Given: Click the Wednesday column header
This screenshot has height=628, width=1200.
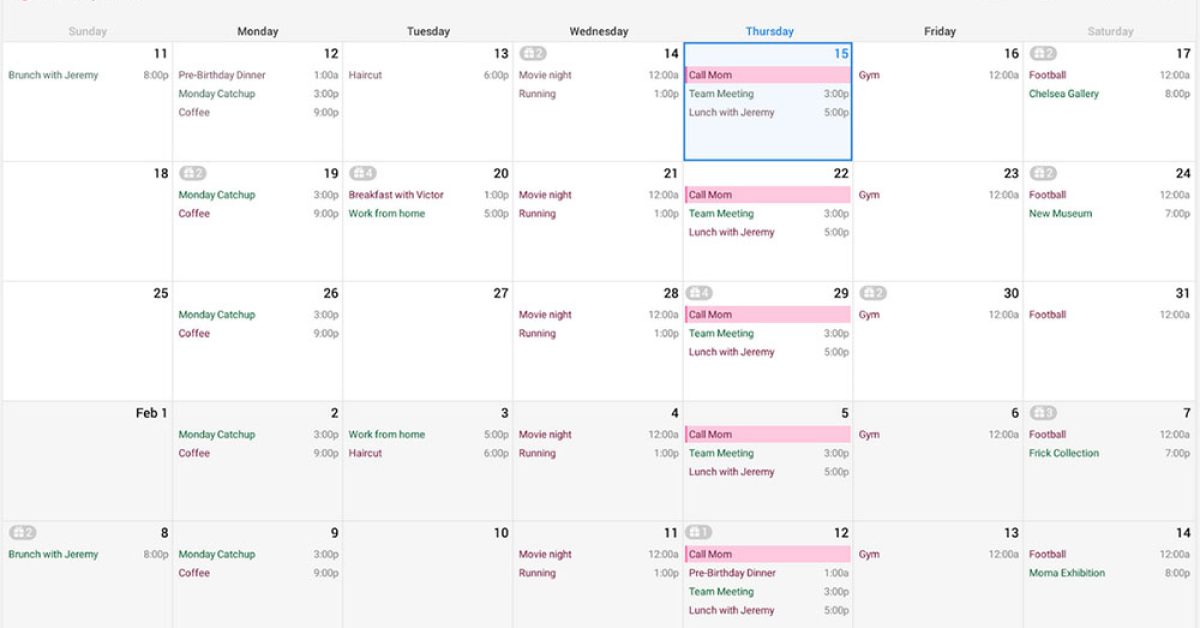Looking at the screenshot, I should [598, 32].
